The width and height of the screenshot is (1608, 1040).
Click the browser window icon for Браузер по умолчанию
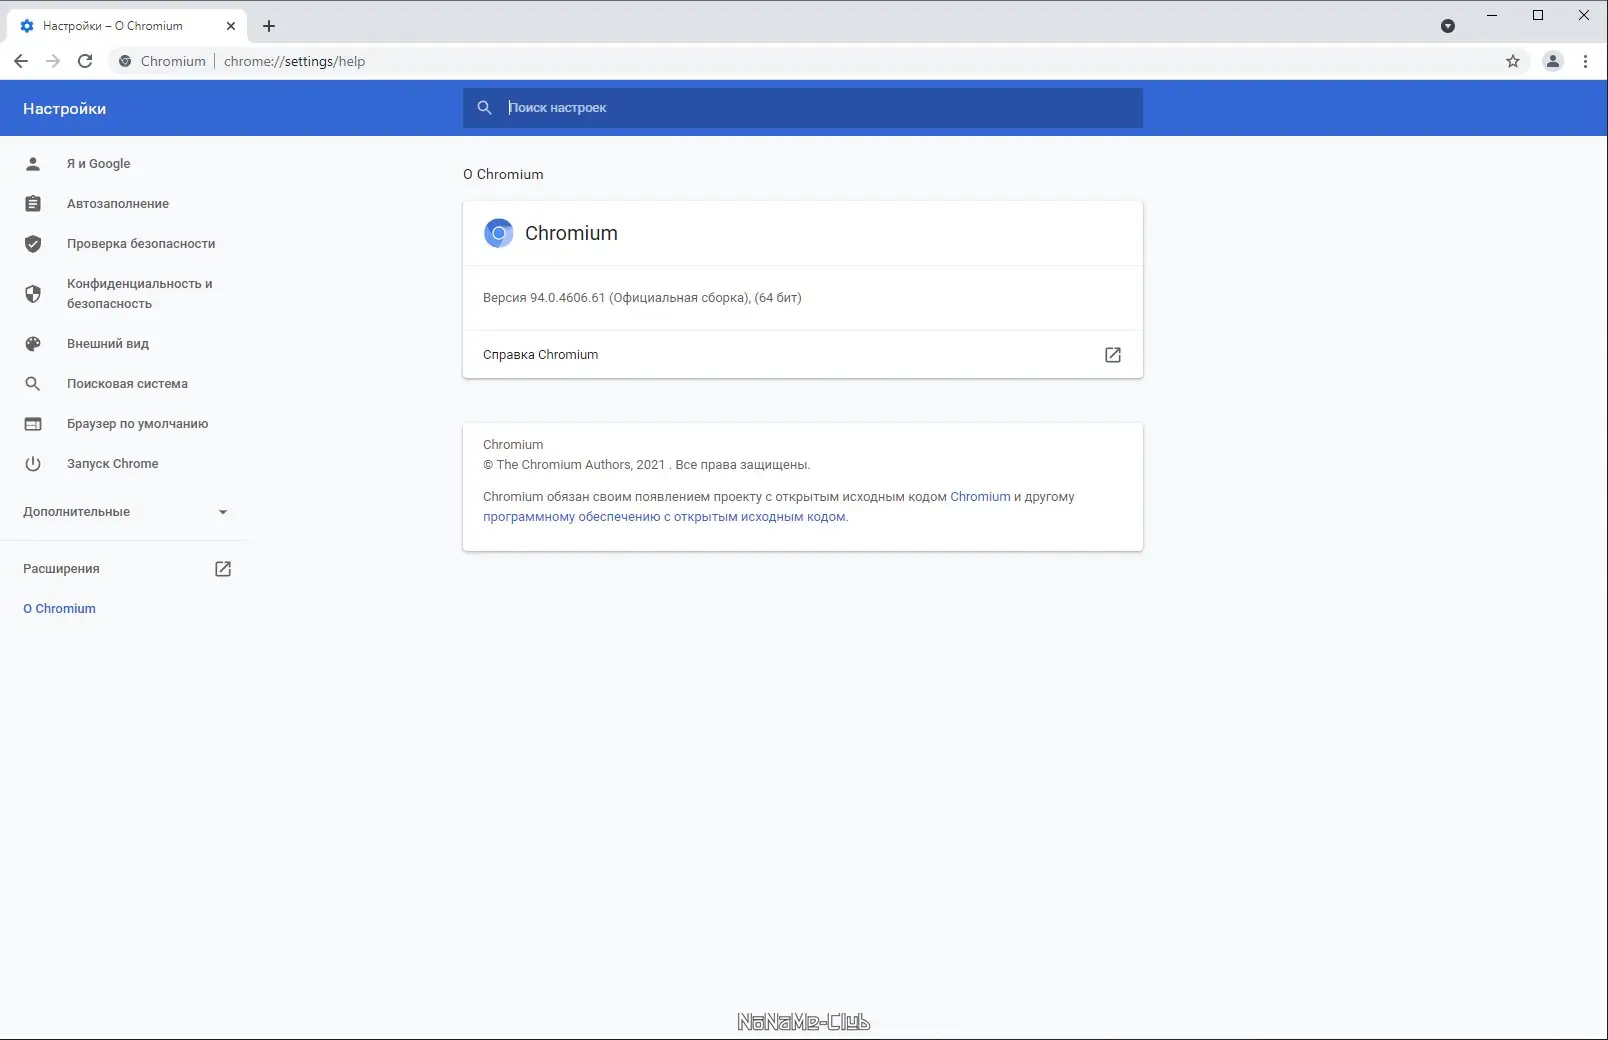click(x=33, y=424)
